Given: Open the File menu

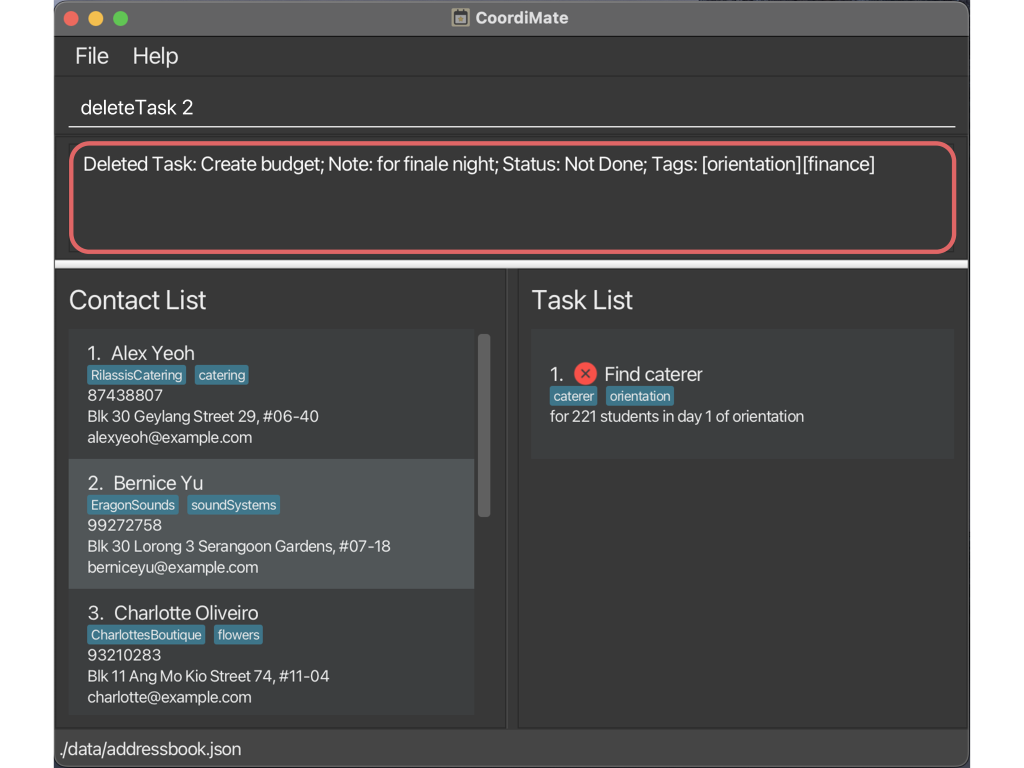Looking at the screenshot, I should (92, 56).
